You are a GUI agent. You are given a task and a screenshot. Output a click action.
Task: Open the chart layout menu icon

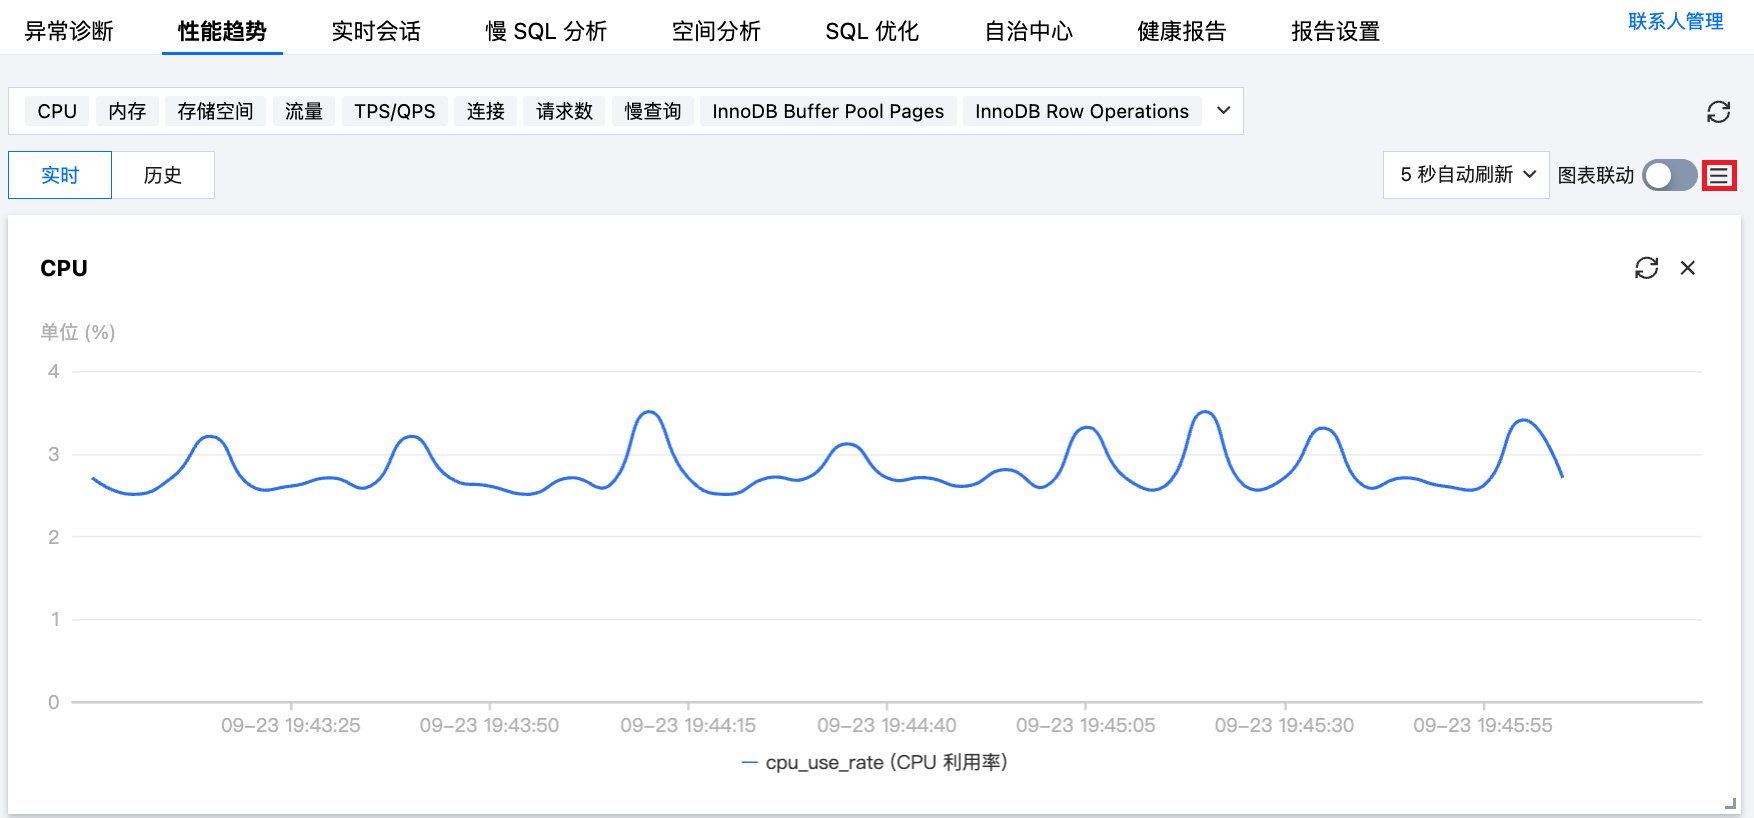tap(1719, 176)
